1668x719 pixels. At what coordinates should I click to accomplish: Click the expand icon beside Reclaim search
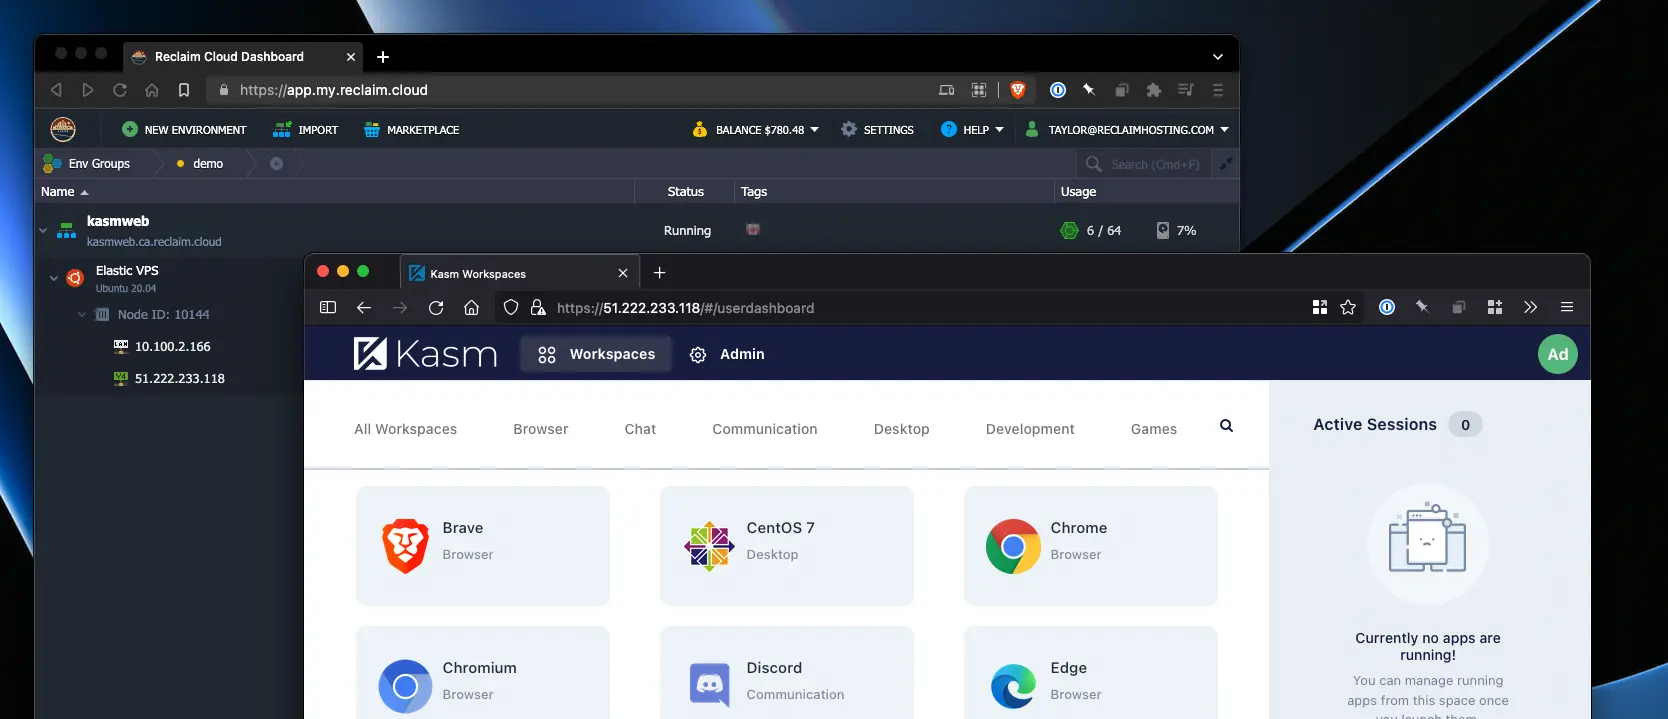point(1226,163)
